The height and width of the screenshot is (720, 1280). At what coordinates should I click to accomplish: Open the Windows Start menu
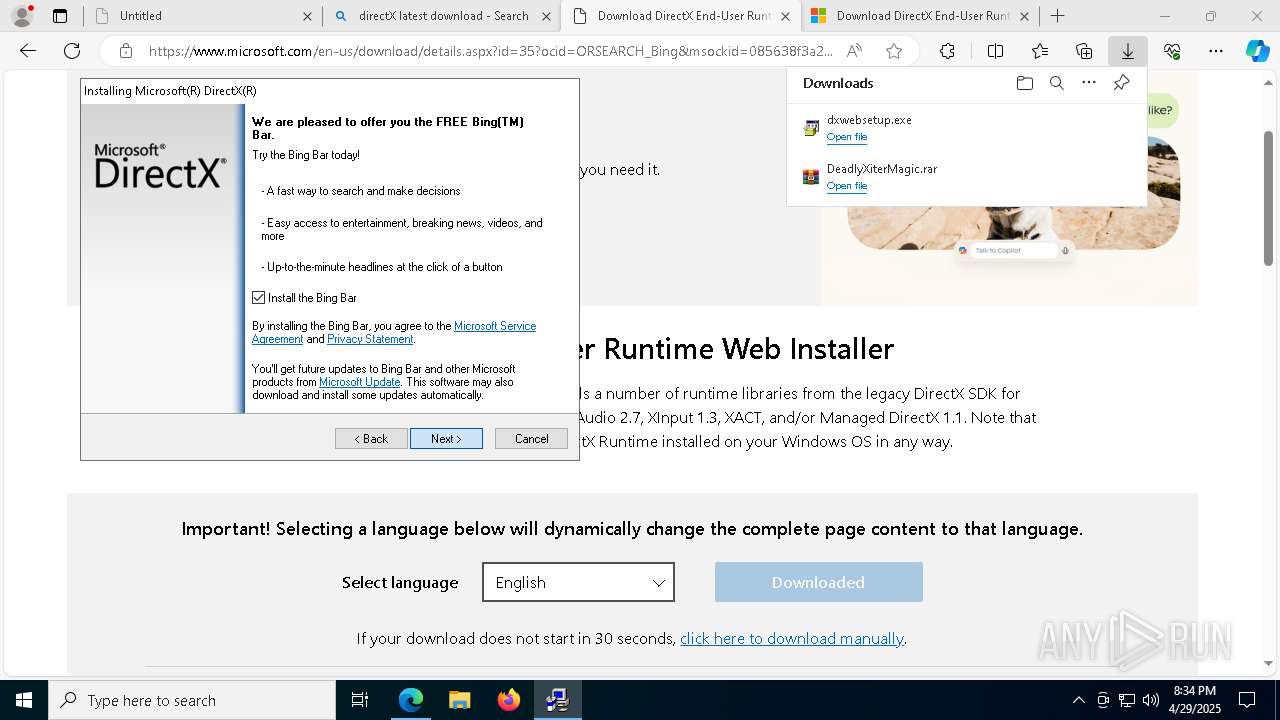pyautogui.click(x=24, y=700)
